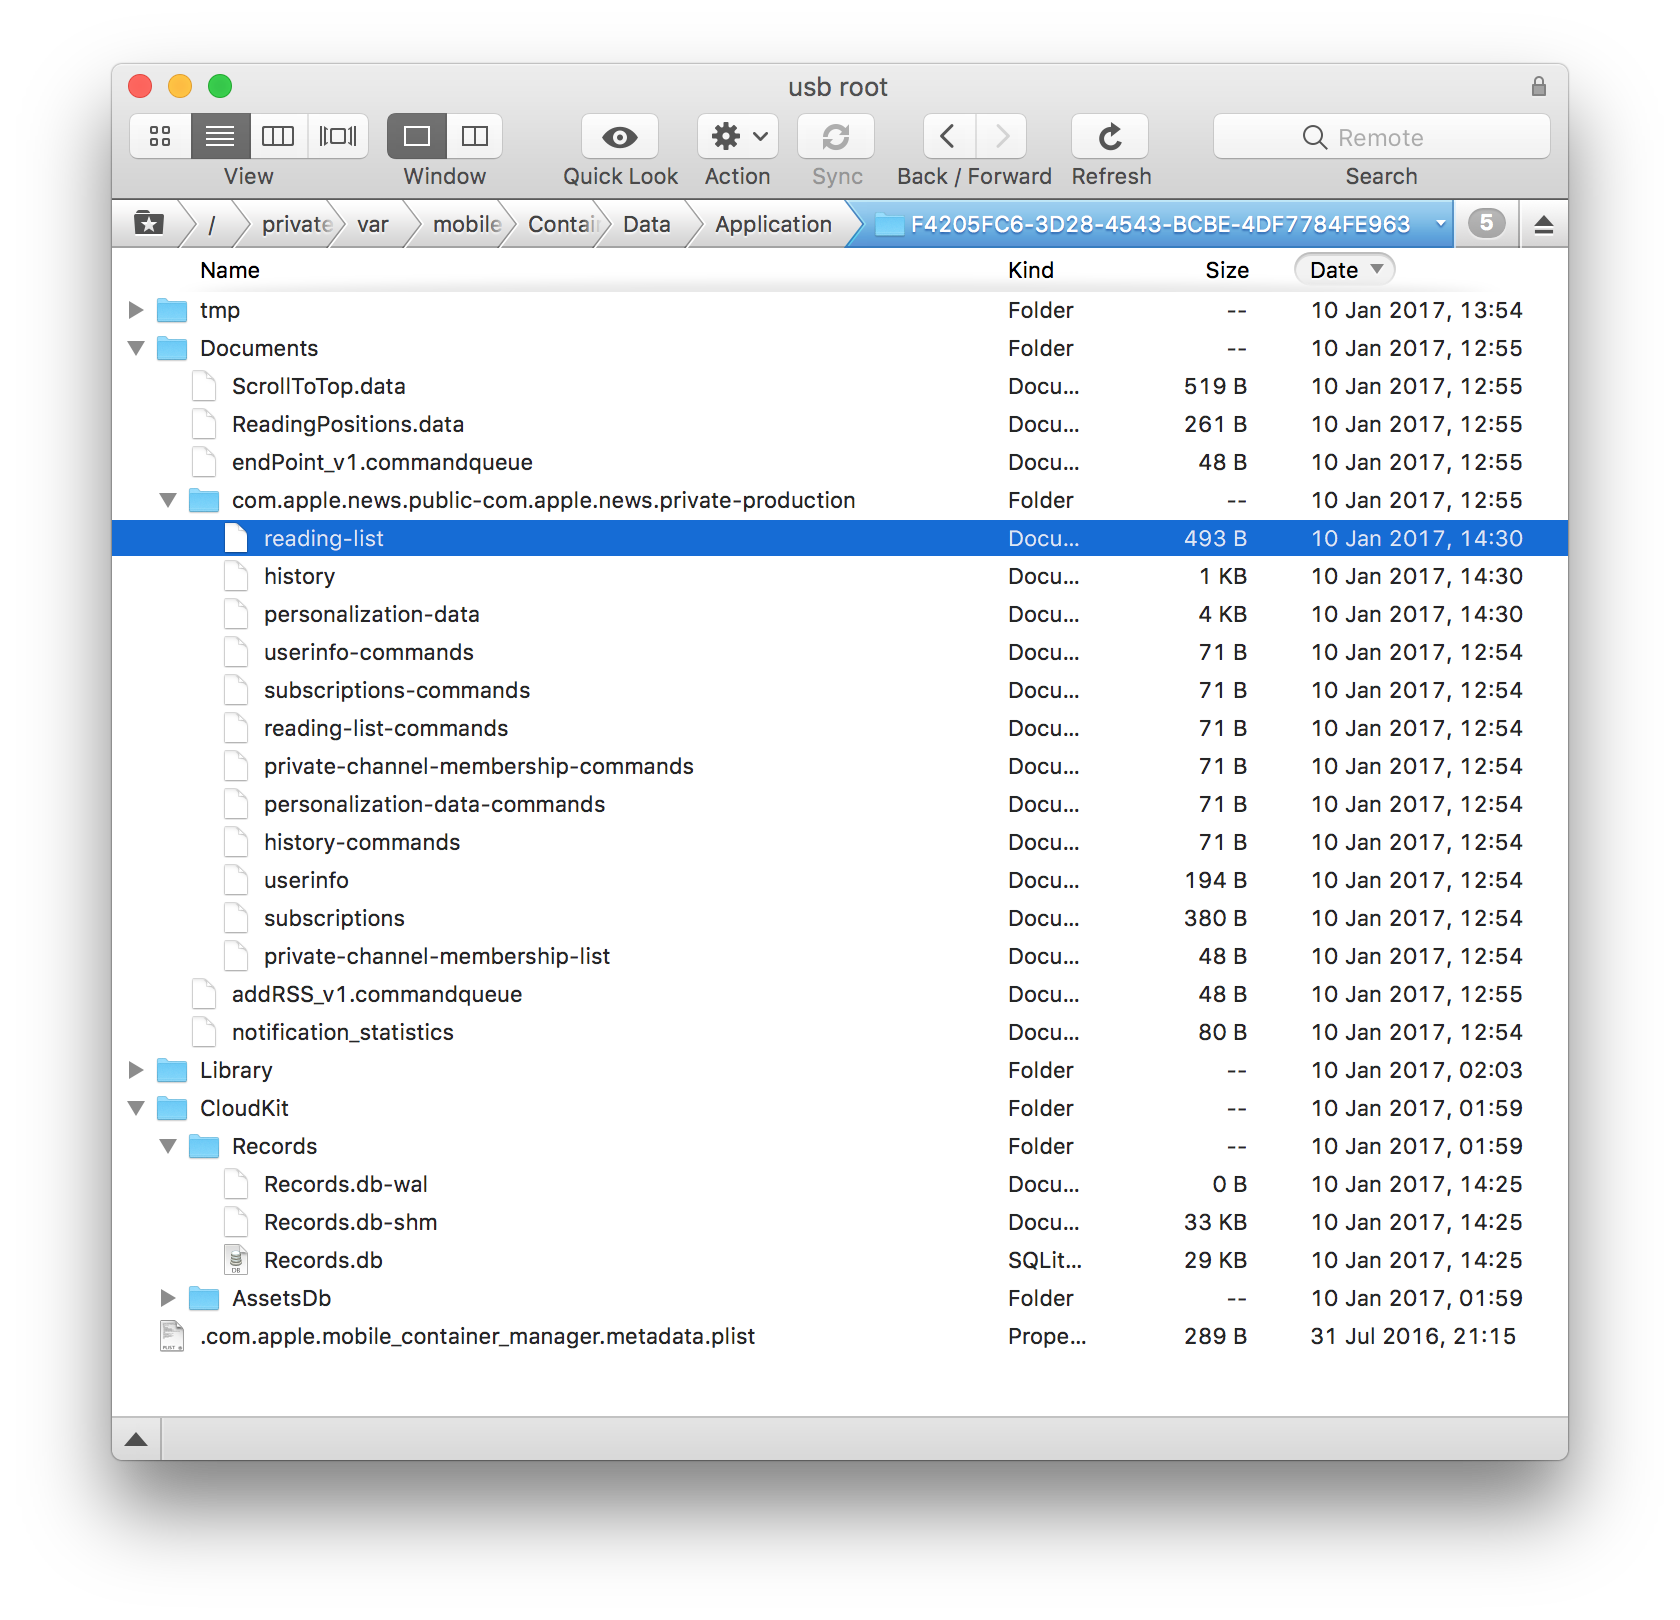
Task: Select endPoint_v1.commandqueue file
Action: coord(840,462)
